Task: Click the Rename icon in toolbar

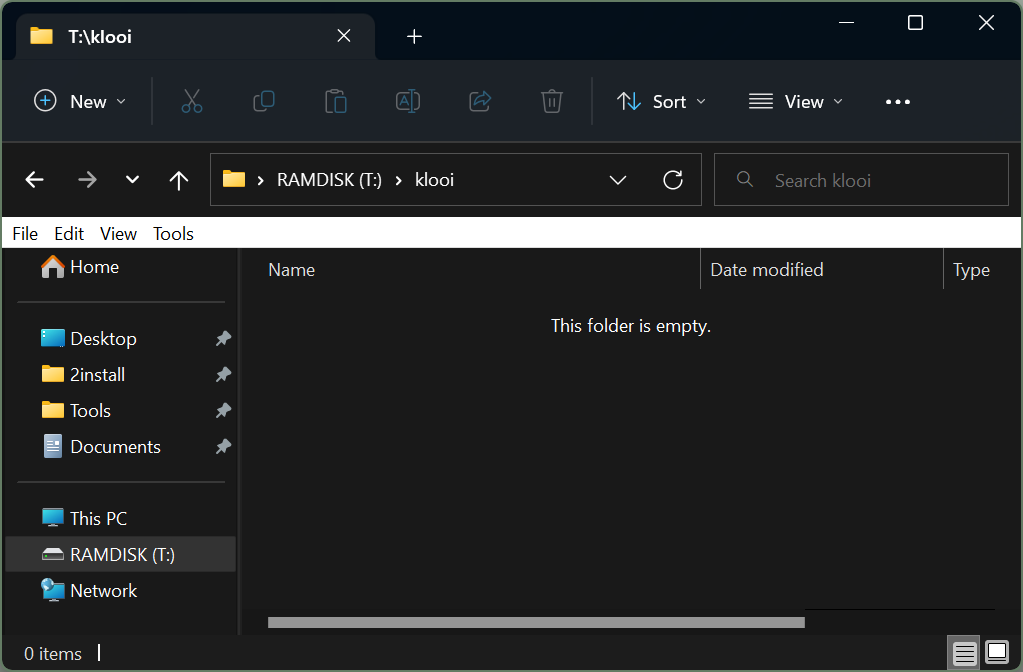Action: (x=408, y=101)
